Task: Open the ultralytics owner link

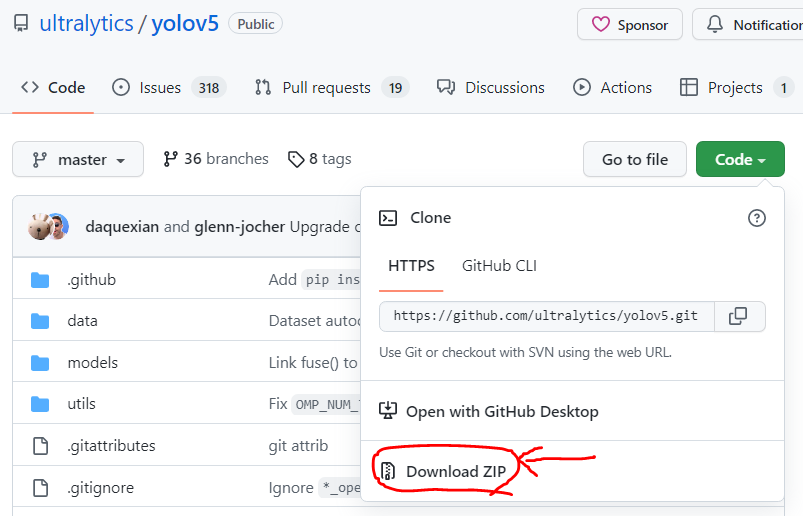Action: point(86,24)
